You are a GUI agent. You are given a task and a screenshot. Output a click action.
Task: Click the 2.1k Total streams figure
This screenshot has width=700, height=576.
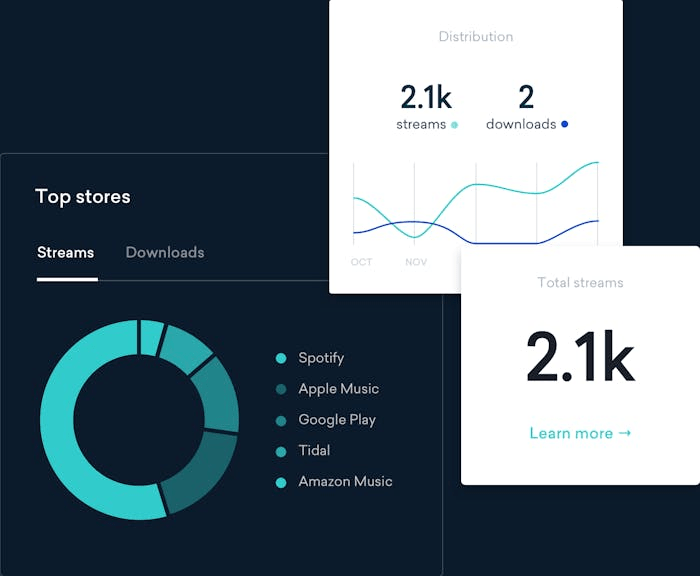click(x=580, y=356)
